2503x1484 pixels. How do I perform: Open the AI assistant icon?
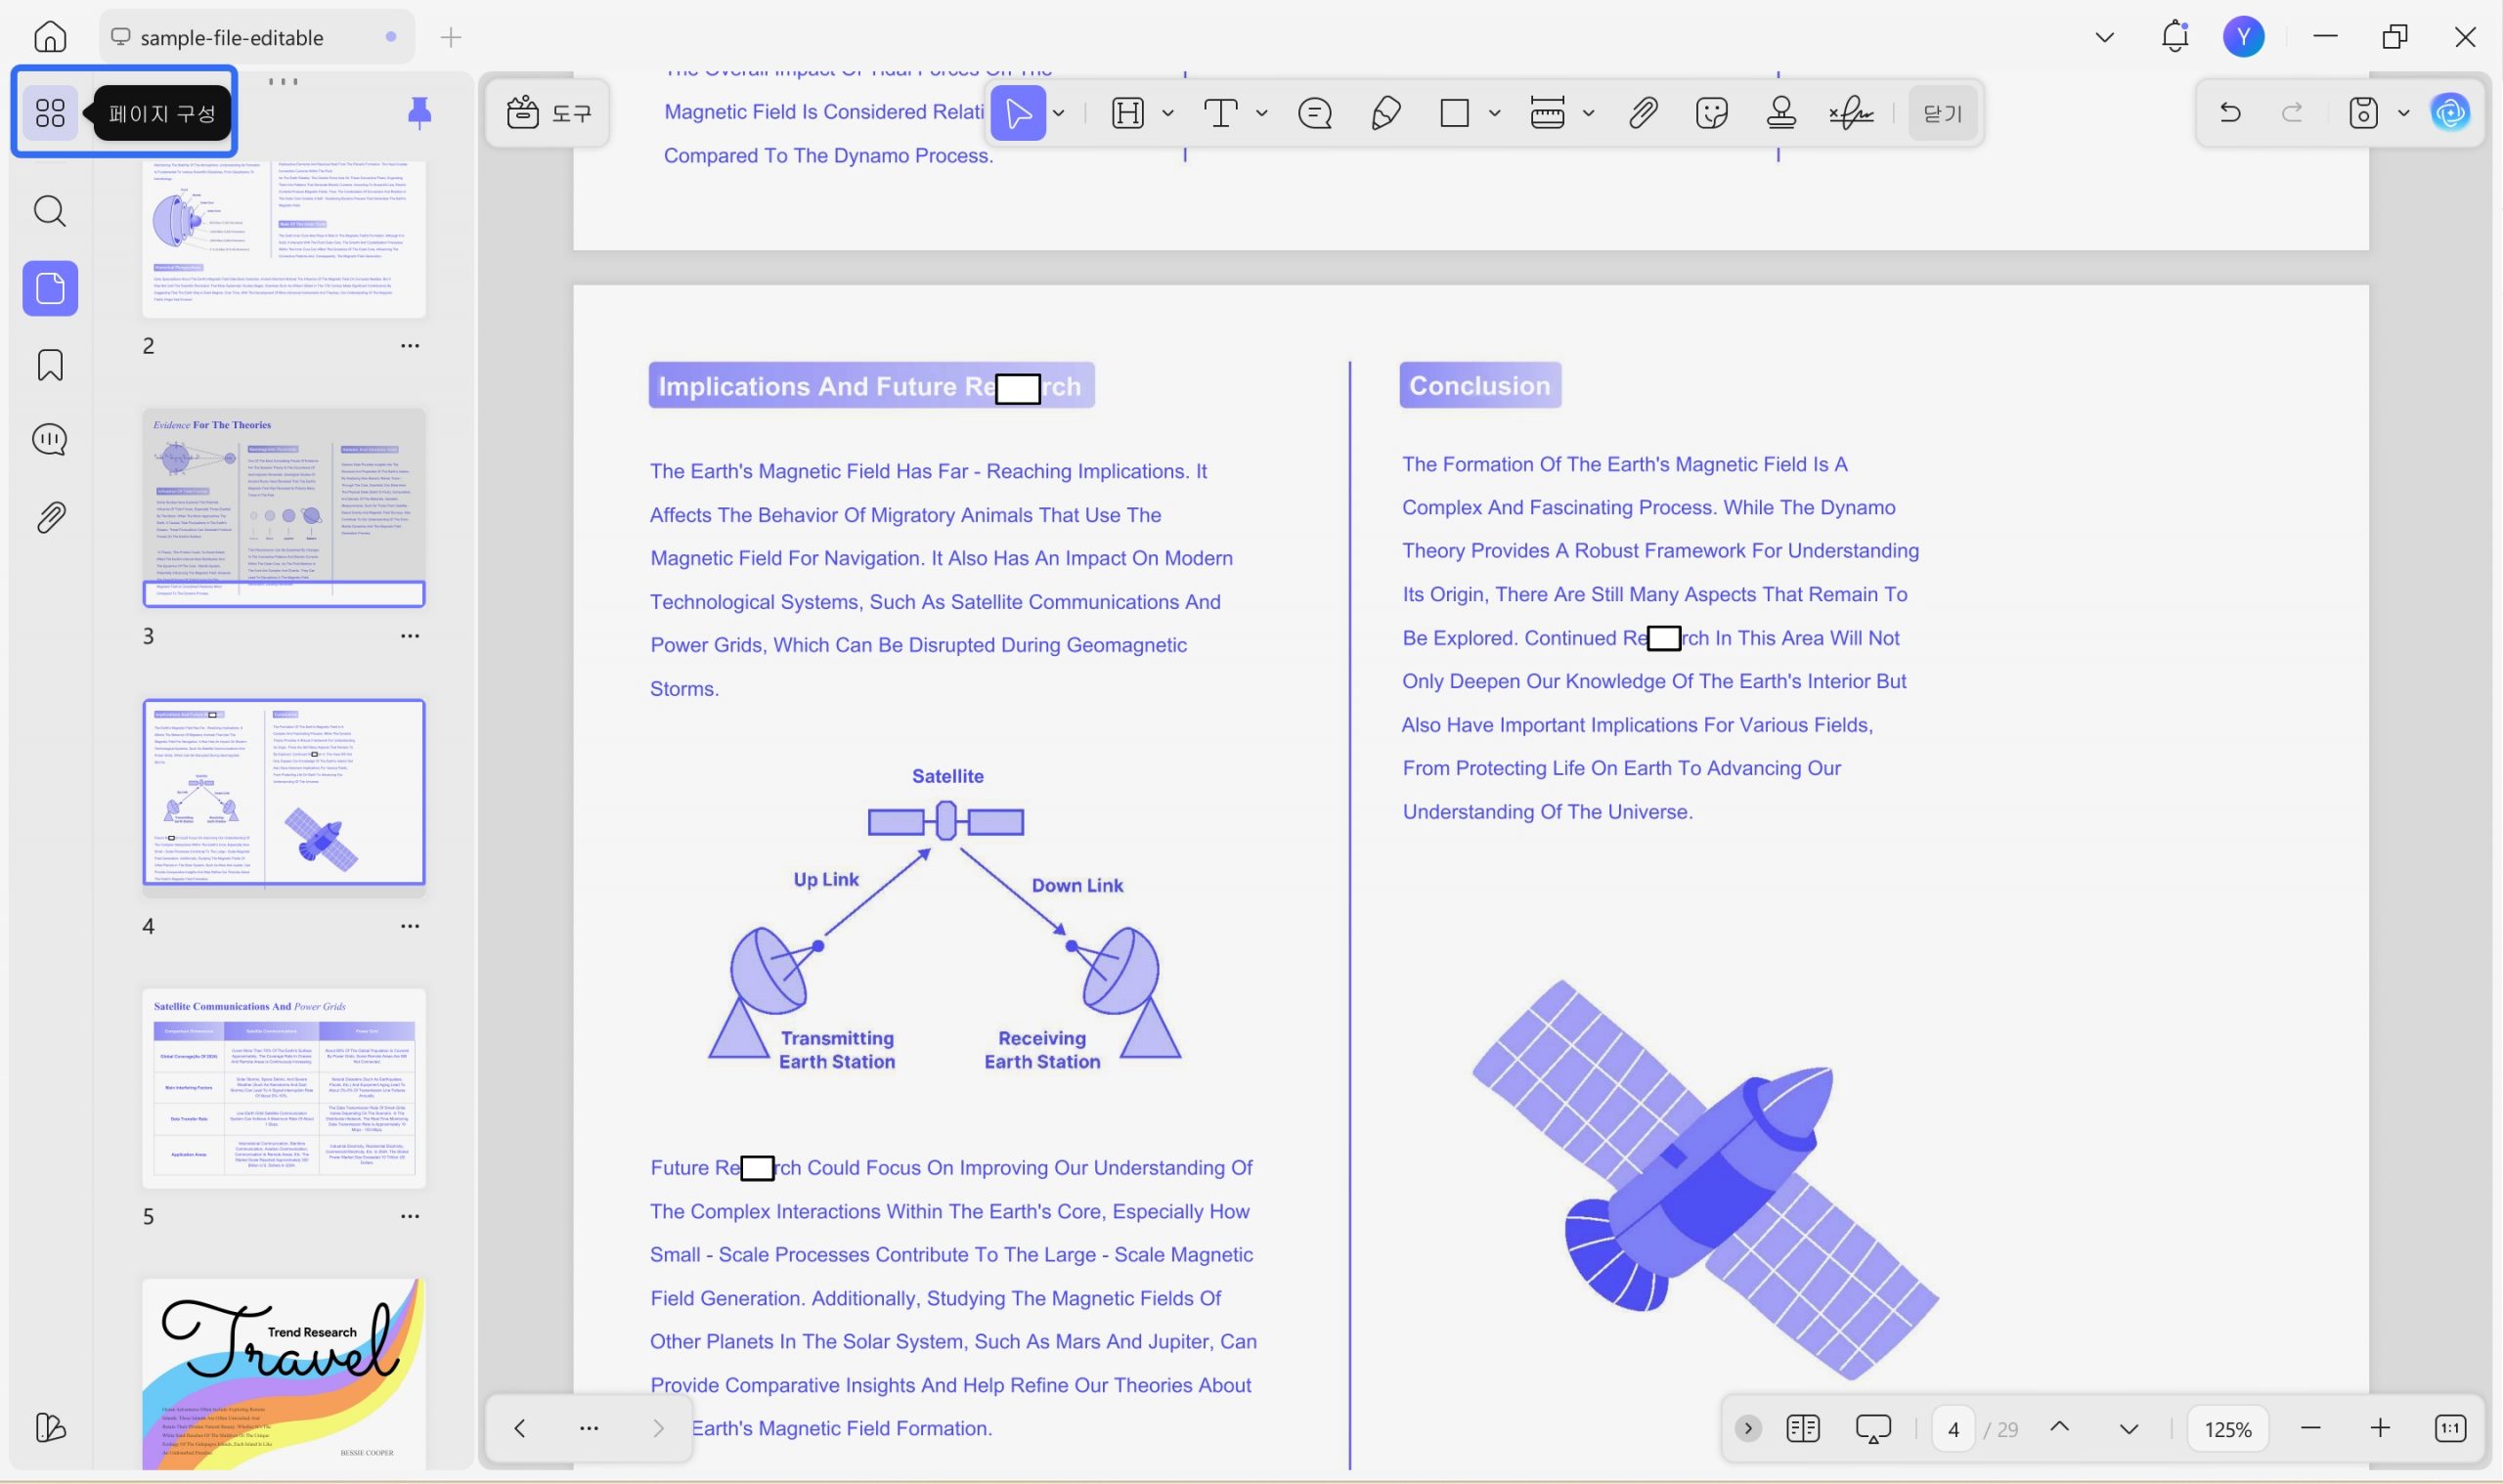click(x=2450, y=112)
